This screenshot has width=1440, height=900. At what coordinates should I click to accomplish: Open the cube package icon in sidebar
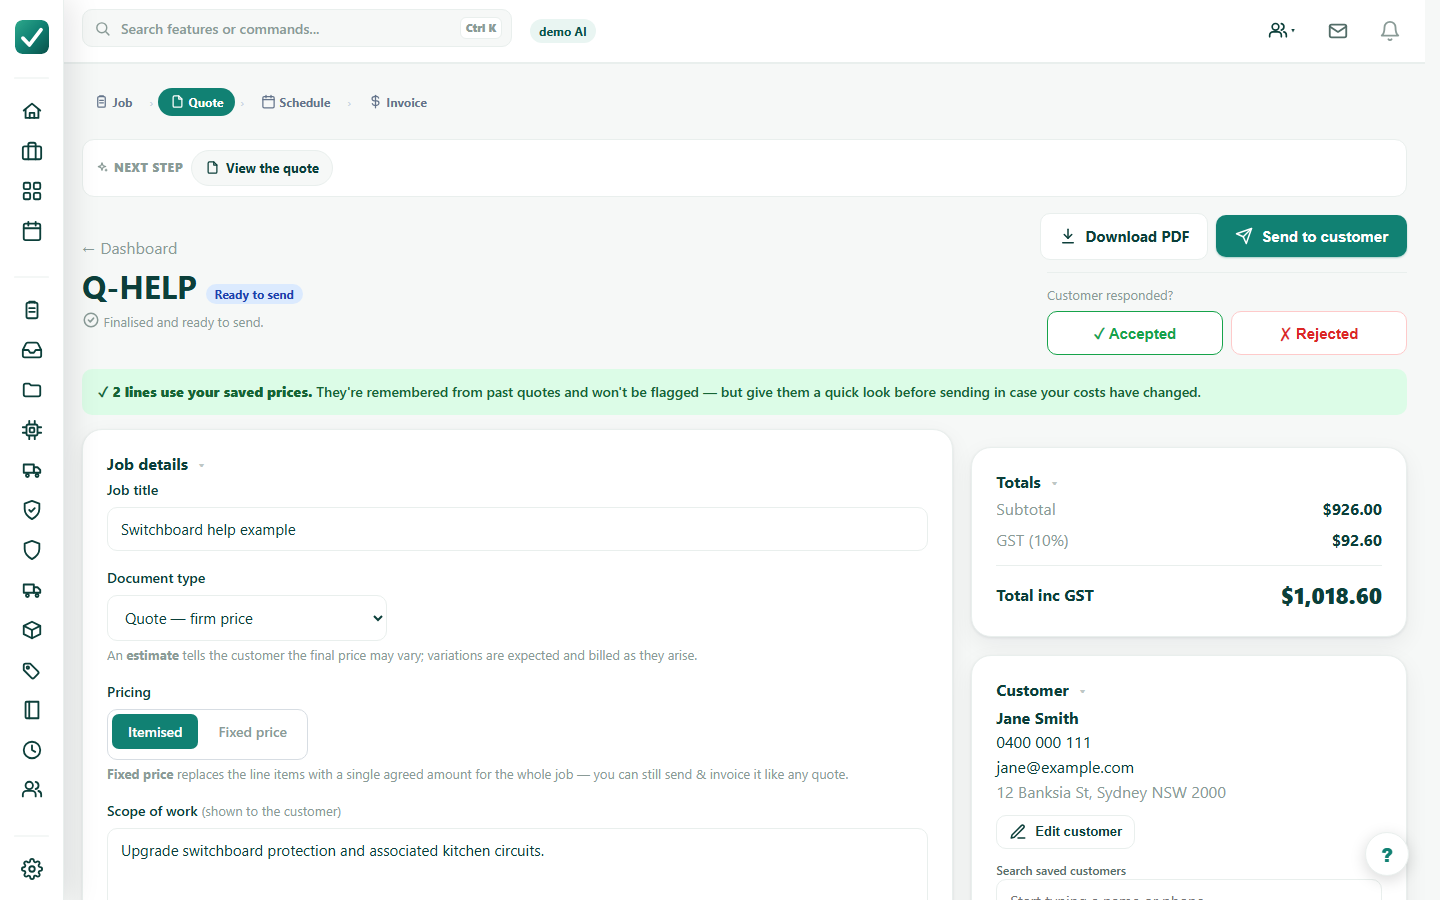(32, 630)
